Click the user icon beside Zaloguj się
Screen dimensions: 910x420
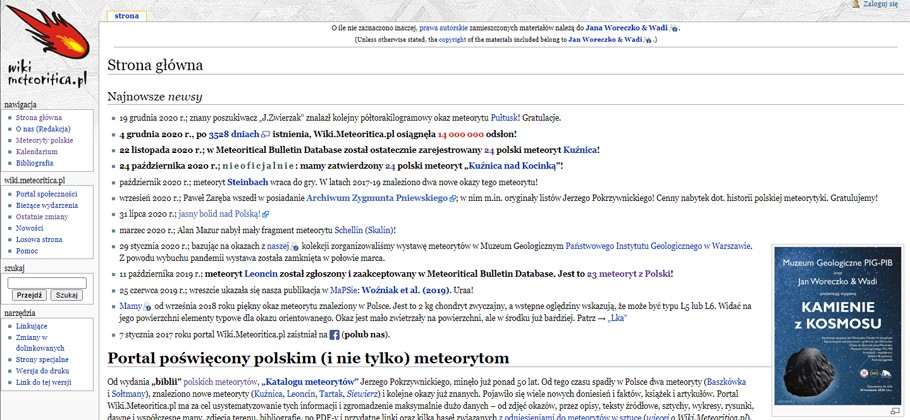tap(855, 4)
